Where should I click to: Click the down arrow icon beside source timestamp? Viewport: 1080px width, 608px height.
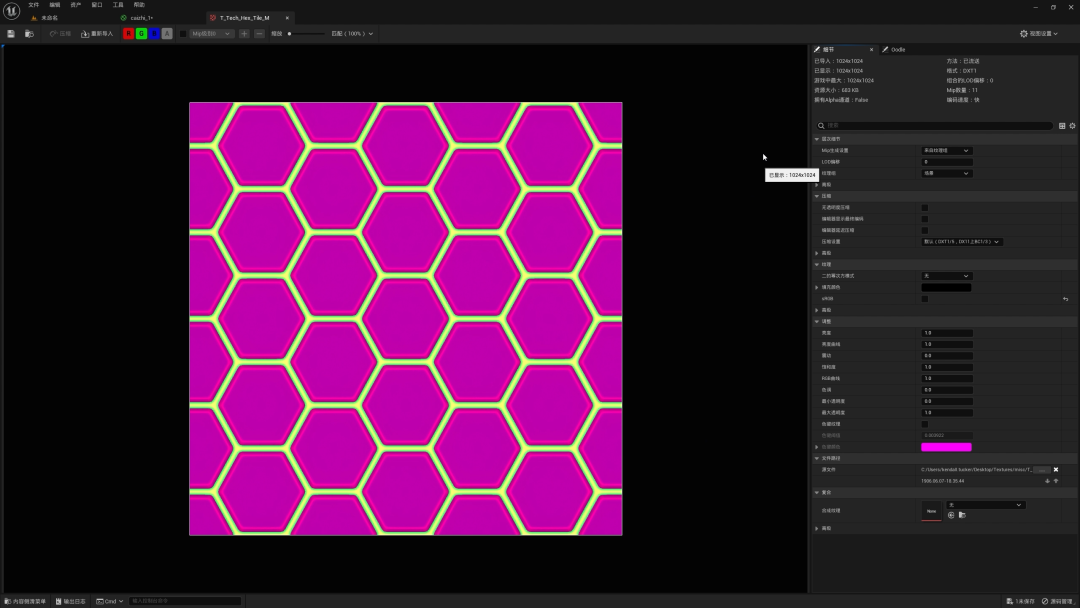pyautogui.click(x=1048, y=481)
